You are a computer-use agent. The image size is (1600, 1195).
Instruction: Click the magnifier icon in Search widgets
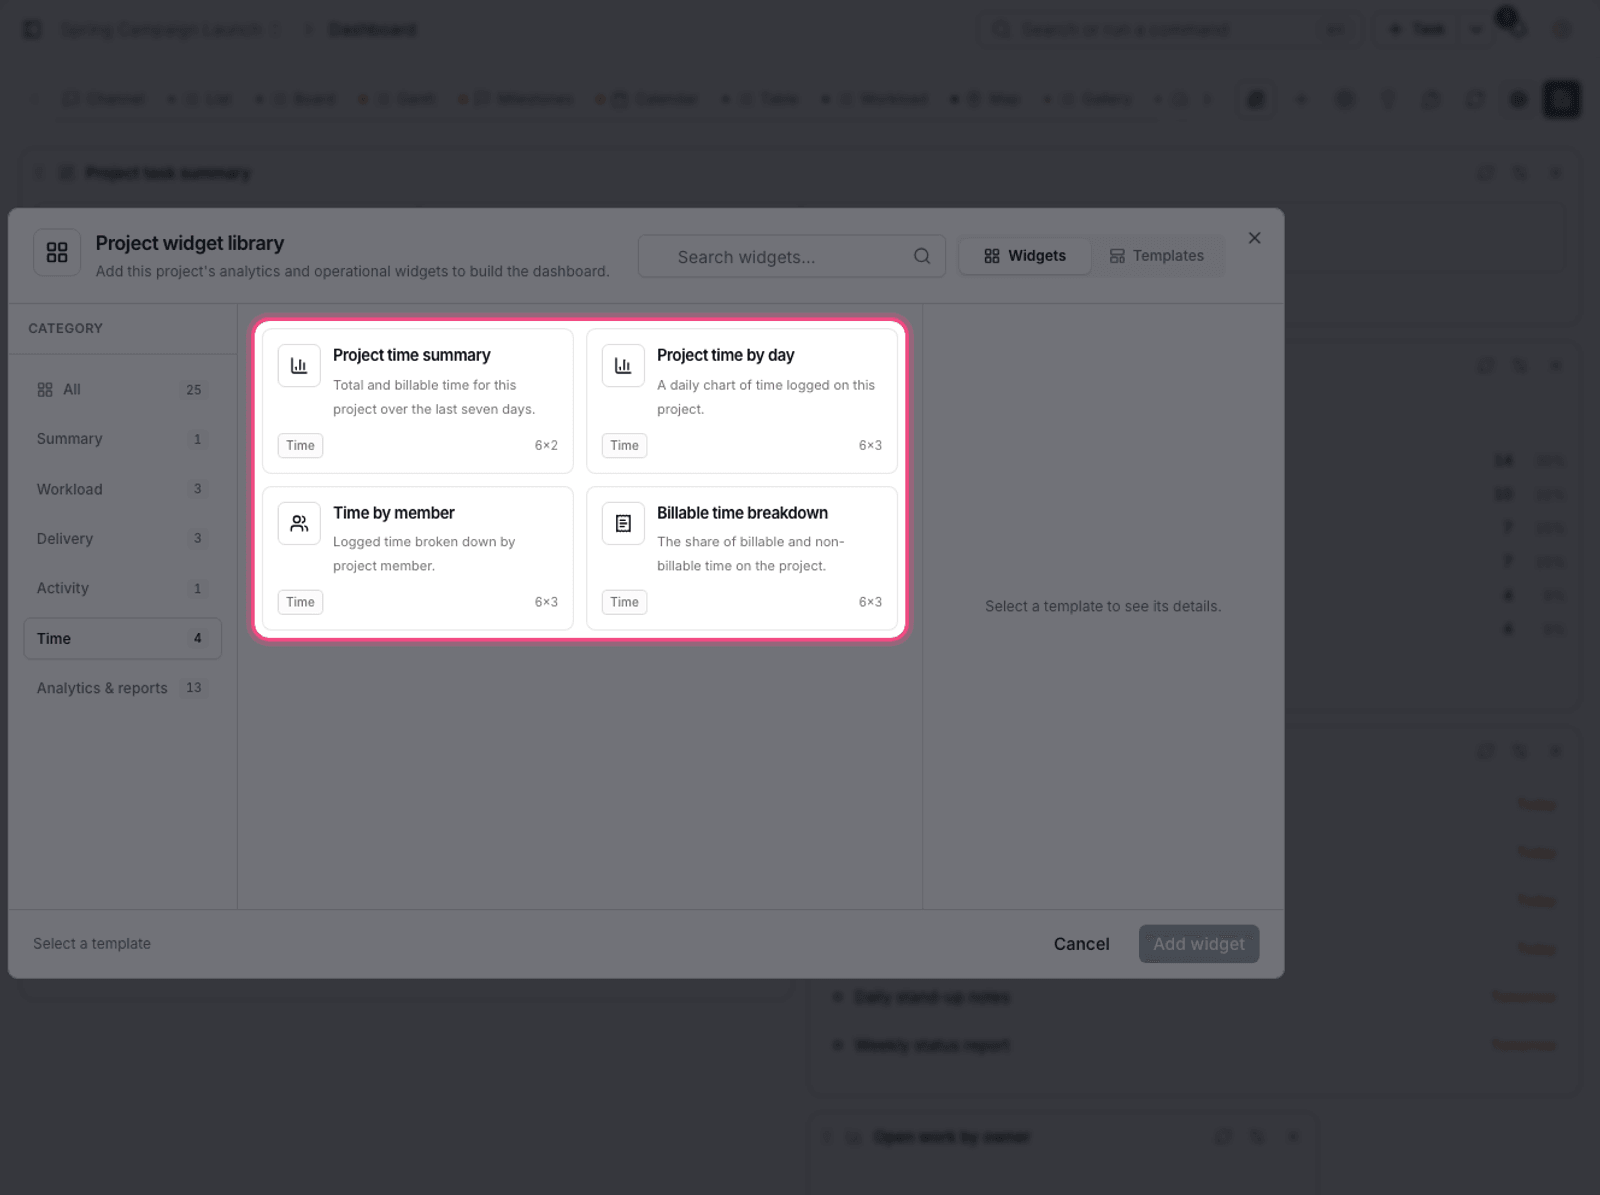point(922,256)
